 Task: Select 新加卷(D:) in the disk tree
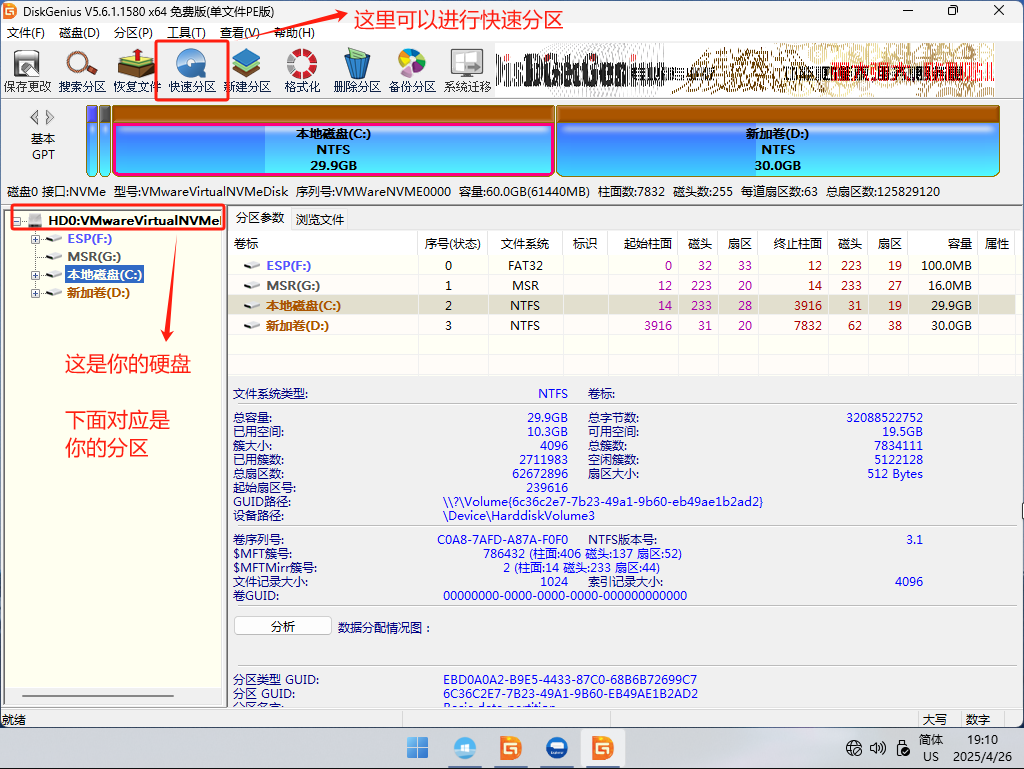pos(98,293)
